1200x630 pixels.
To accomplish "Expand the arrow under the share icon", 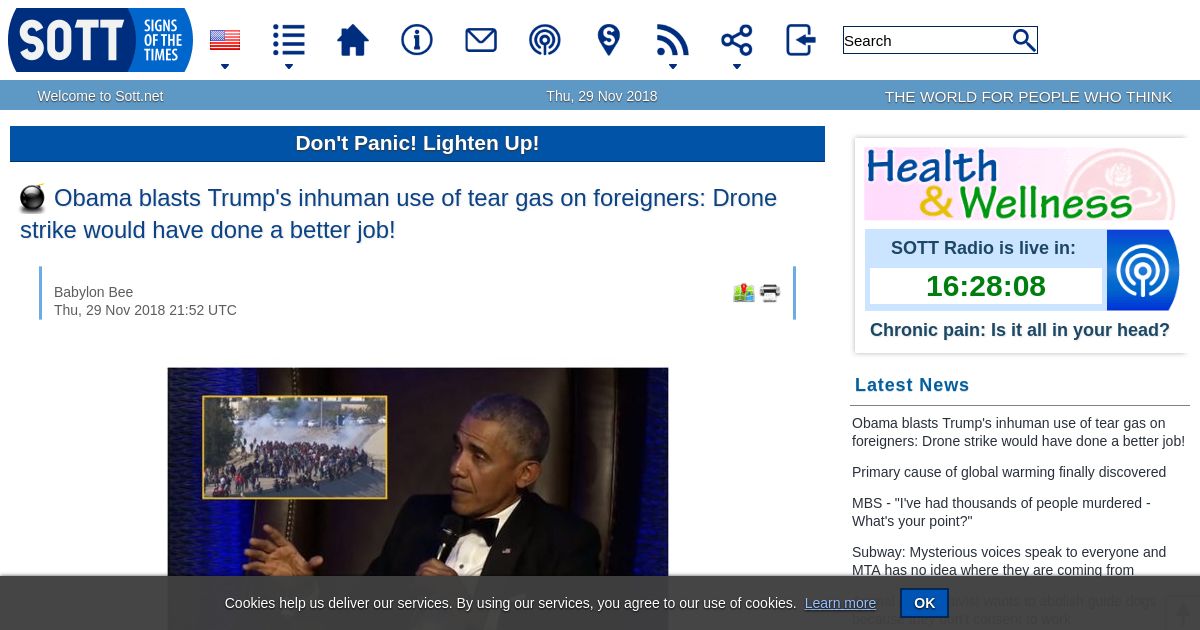I will pyautogui.click(x=737, y=67).
